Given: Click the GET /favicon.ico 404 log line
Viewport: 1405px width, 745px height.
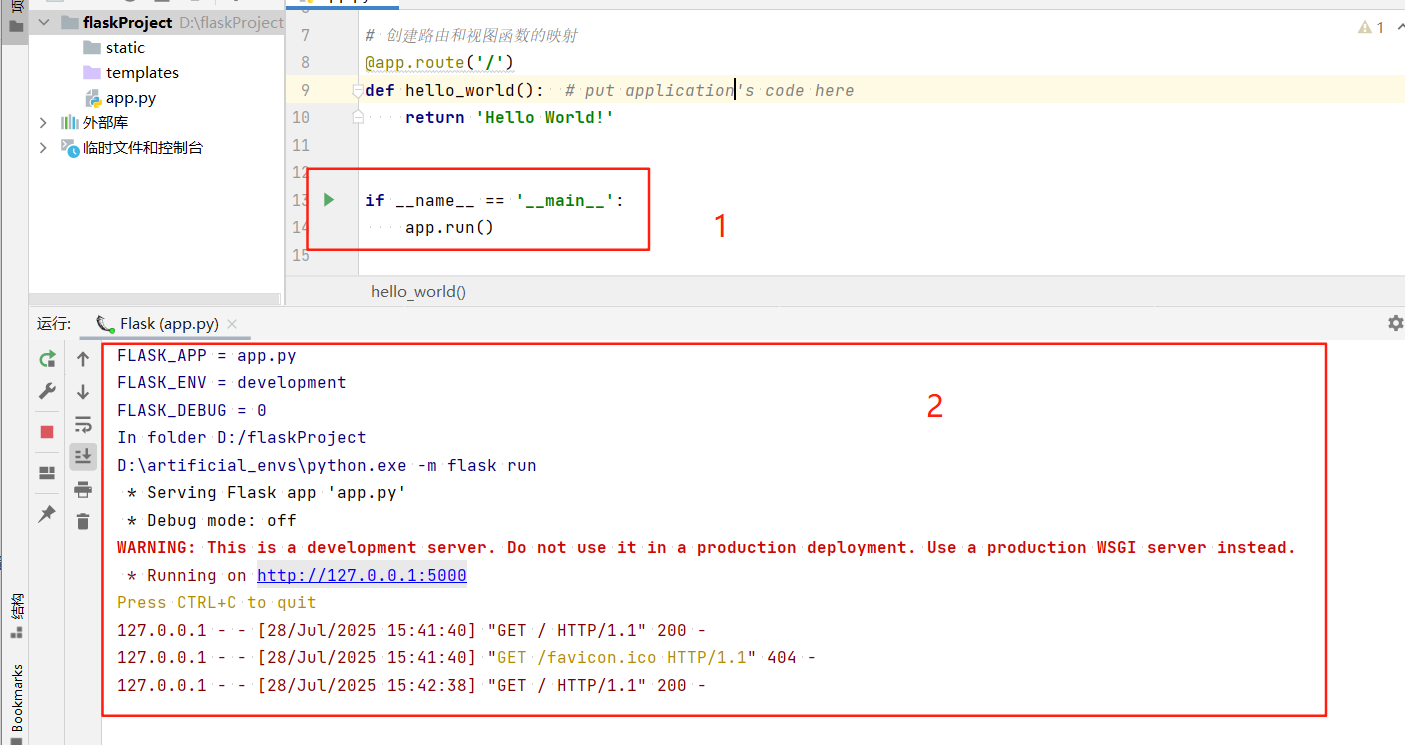Looking at the screenshot, I should 466,657.
